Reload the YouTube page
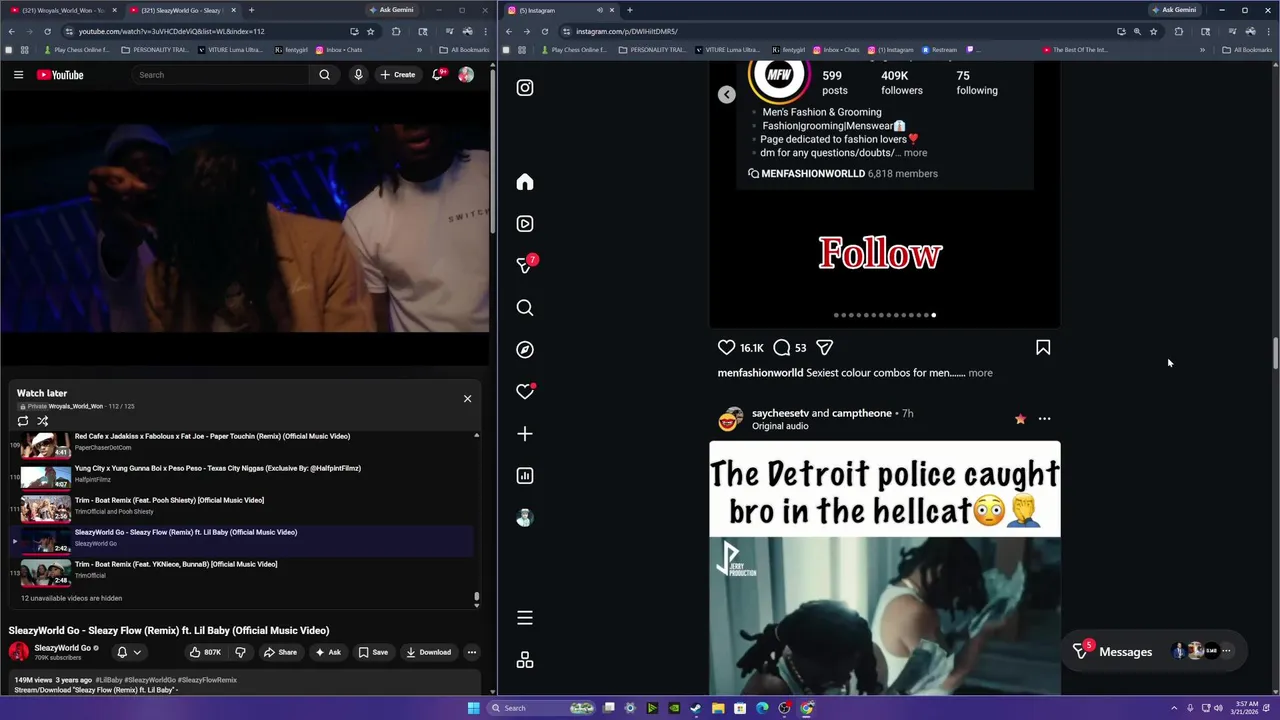Viewport: 1280px width, 720px height. [x=46, y=31]
